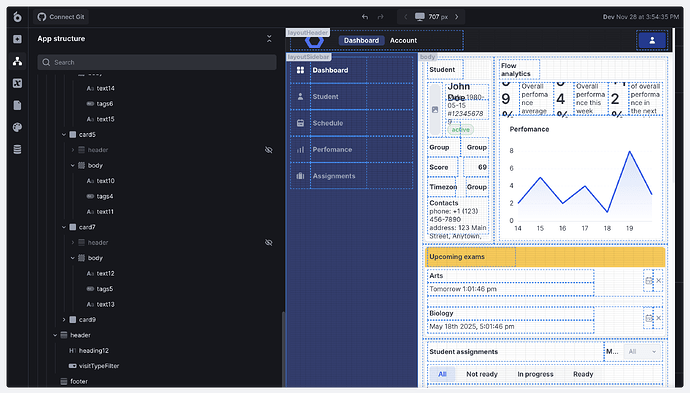Click the undo arrow in top bar
Screen dimensions: 690x393
point(365,17)
